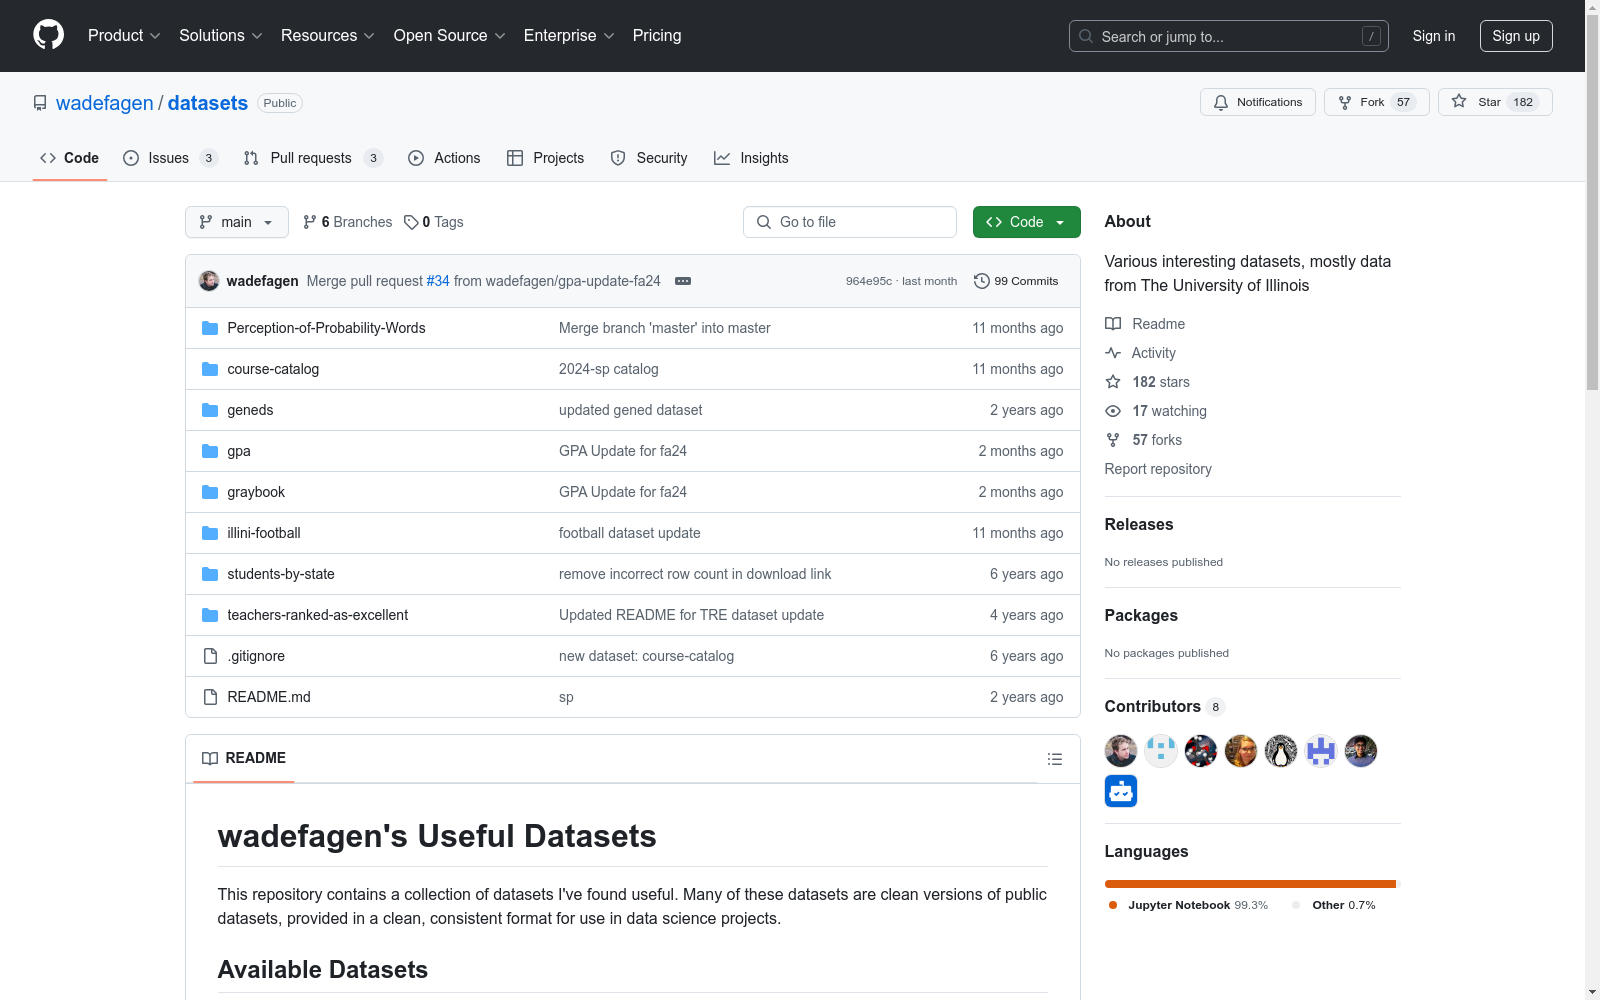Open the Product menu

tap(124, 35)
